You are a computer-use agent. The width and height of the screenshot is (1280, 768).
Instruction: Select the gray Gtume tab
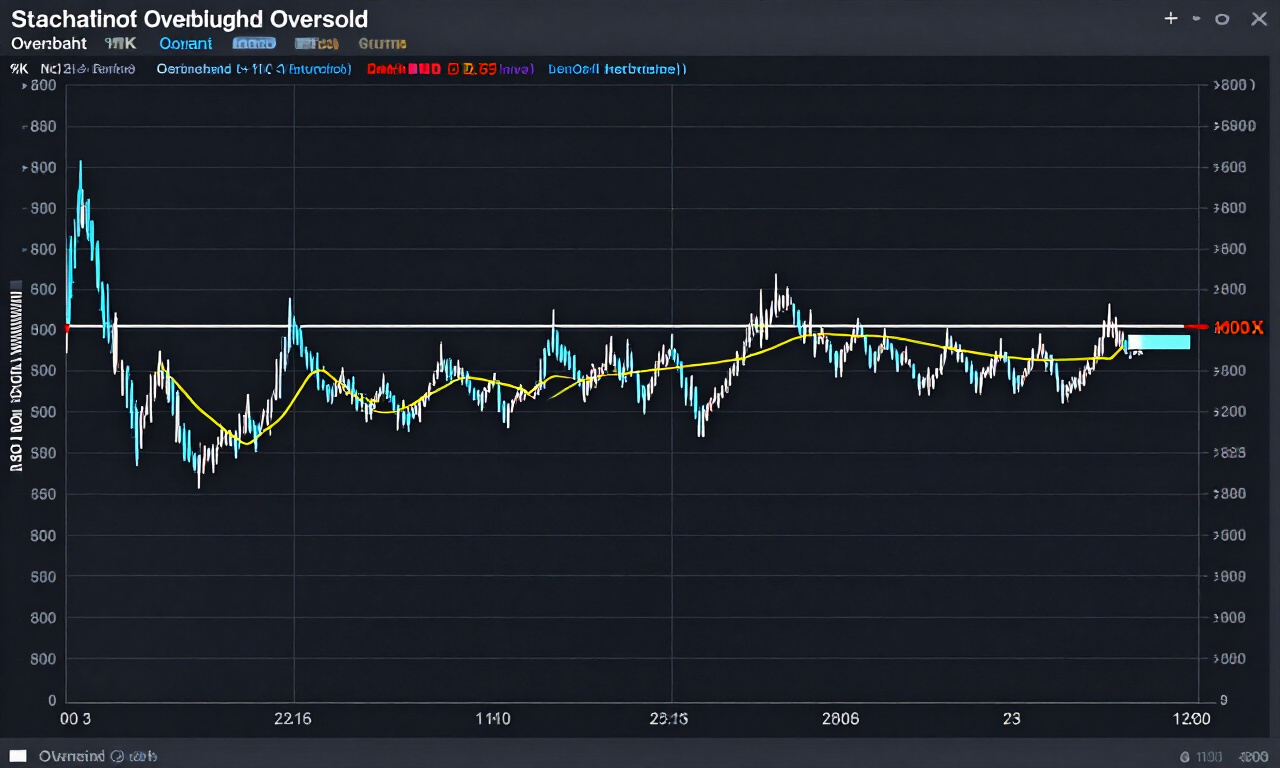[x=382, y=44]
